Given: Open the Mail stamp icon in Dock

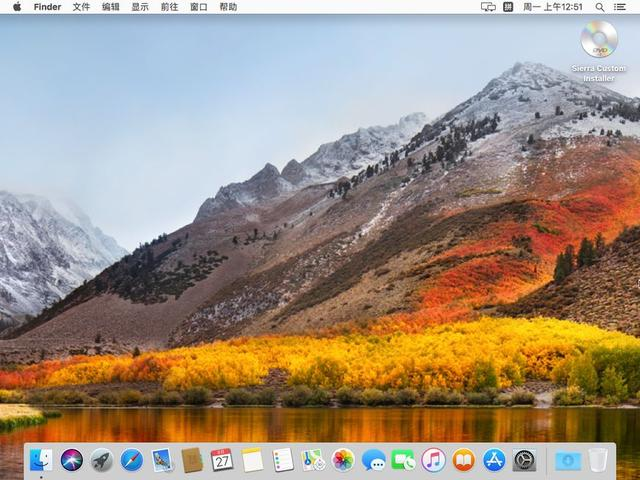Looking at the screenshot, I should 162,460.
